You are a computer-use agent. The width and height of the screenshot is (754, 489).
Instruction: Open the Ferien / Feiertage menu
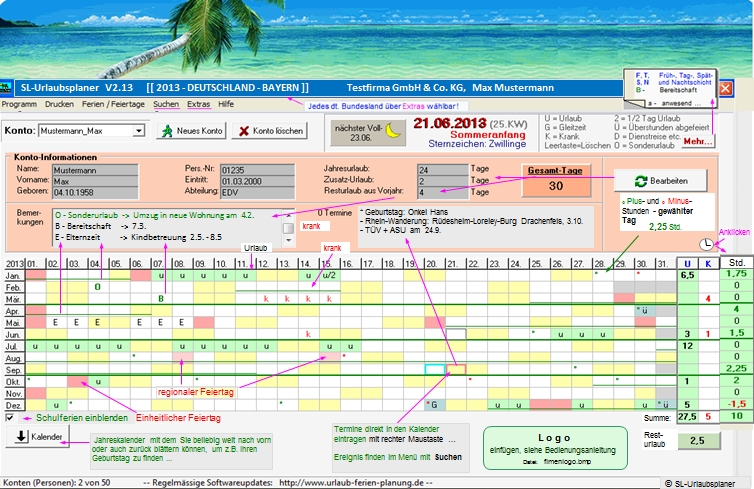pos(113,104)
